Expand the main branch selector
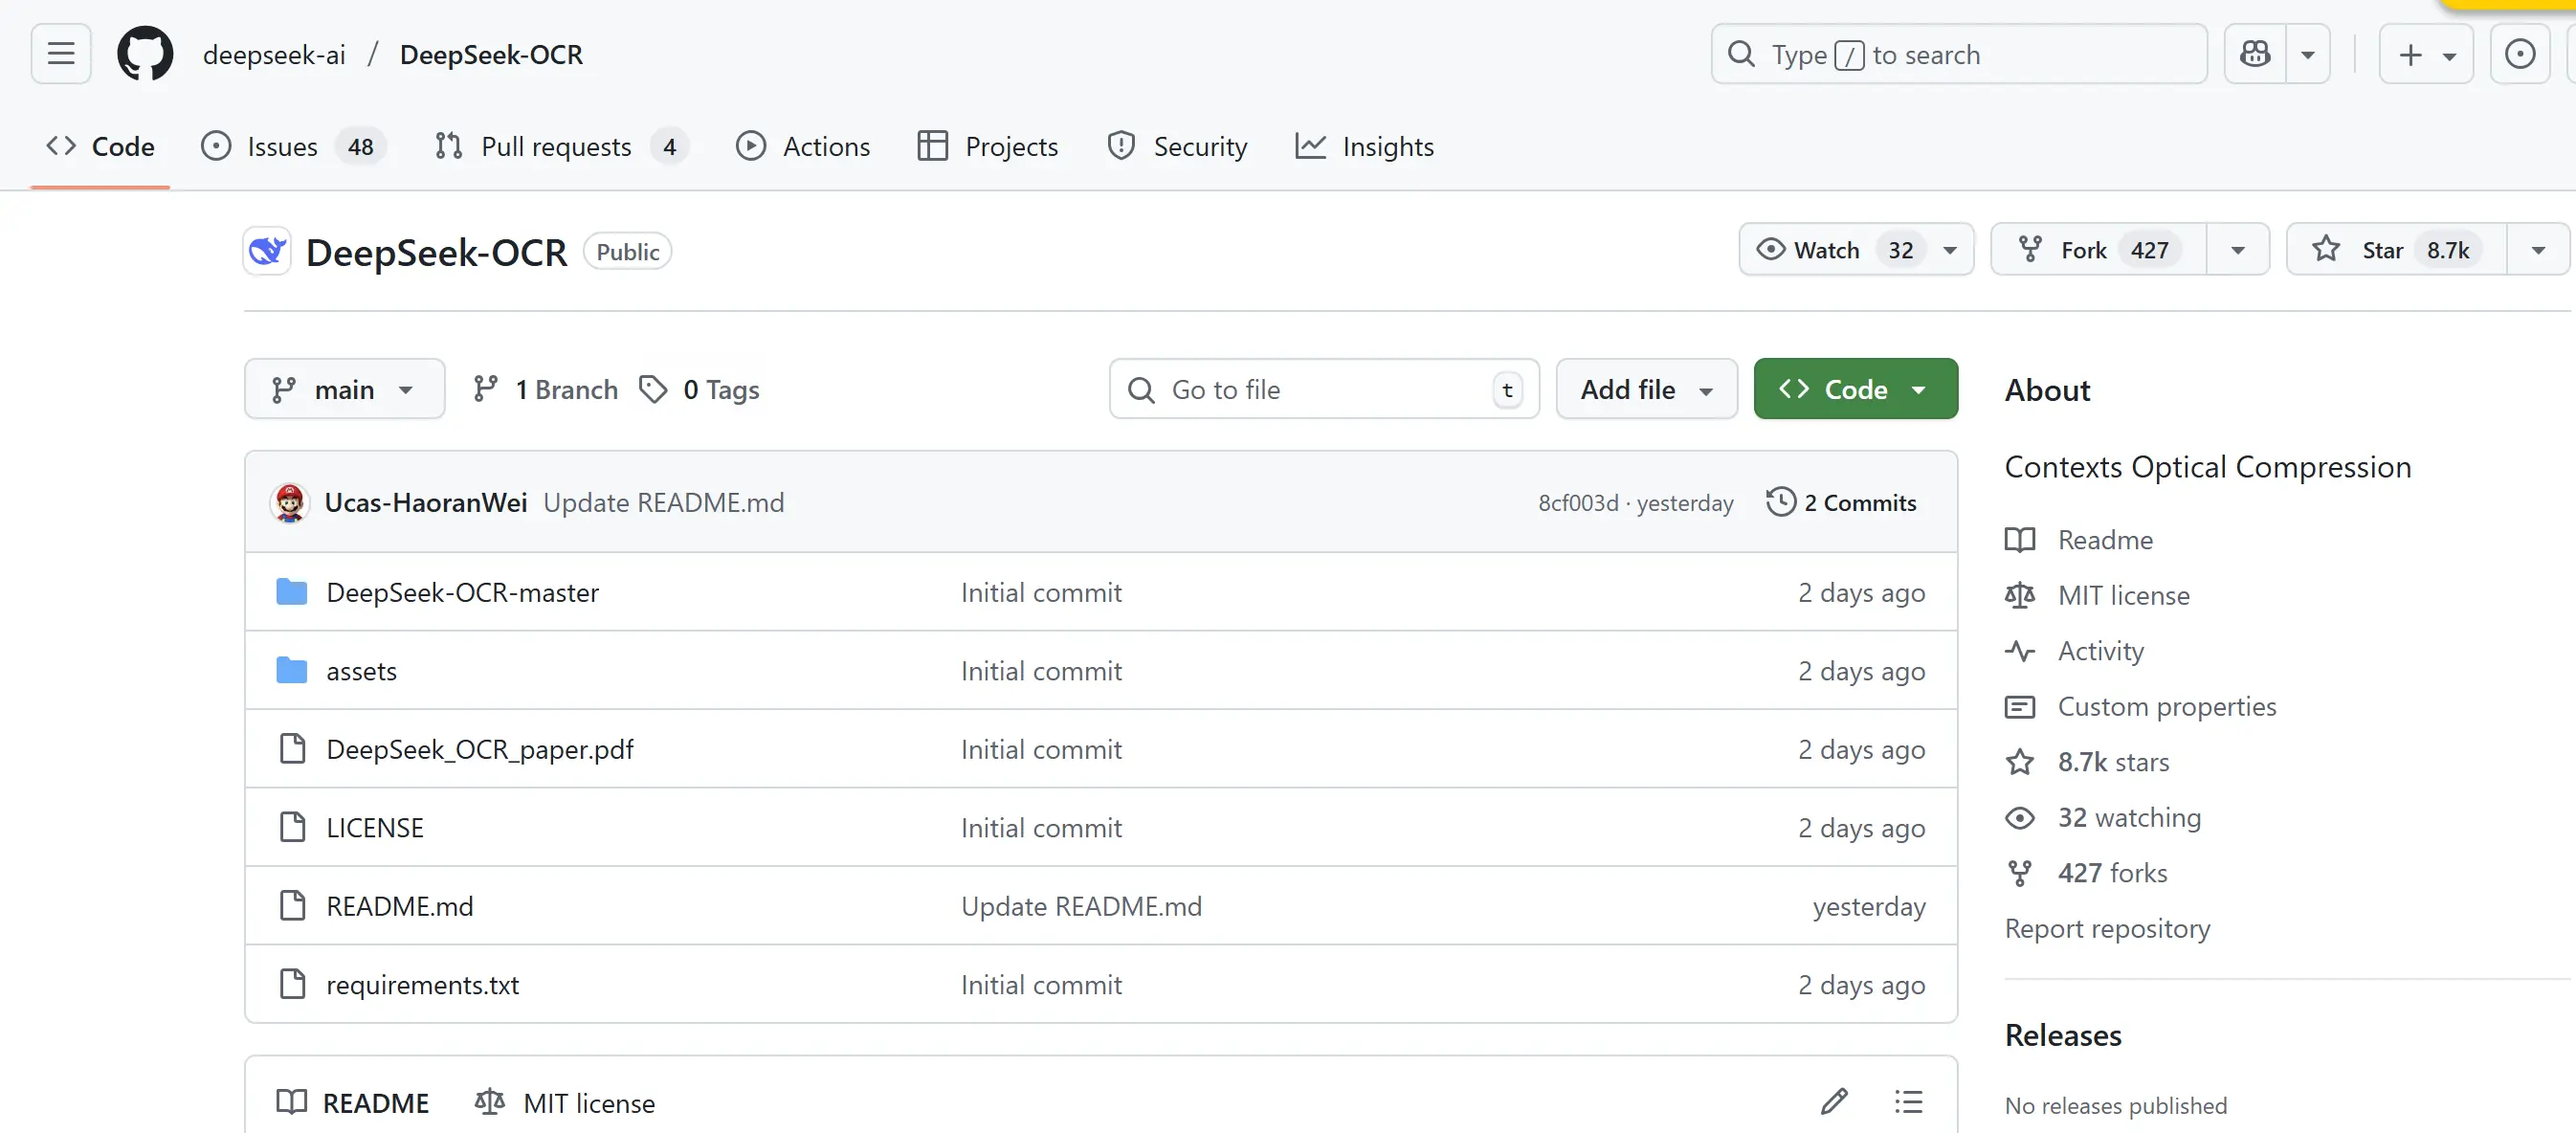2576x1133 pixels. coord(344,390)
